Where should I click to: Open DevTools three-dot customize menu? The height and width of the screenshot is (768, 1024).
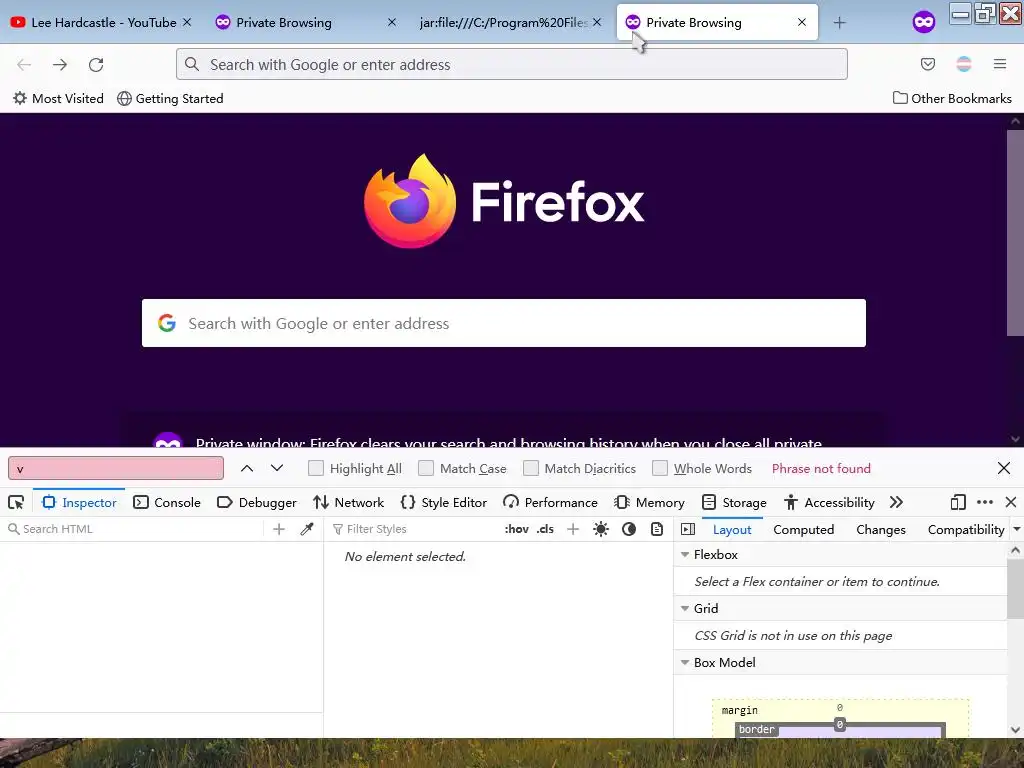(x=985, y=502)
